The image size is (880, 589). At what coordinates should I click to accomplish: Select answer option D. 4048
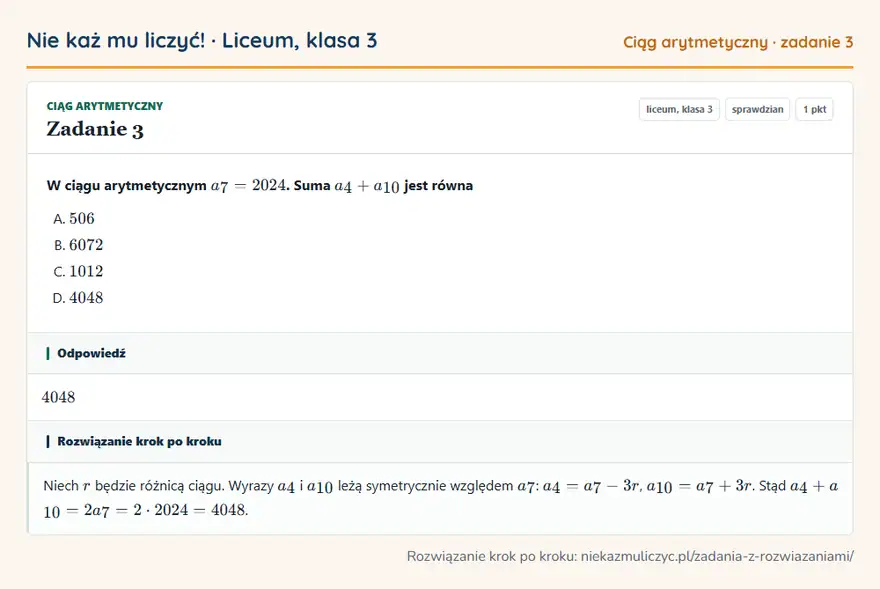click(x=78, y=298)
